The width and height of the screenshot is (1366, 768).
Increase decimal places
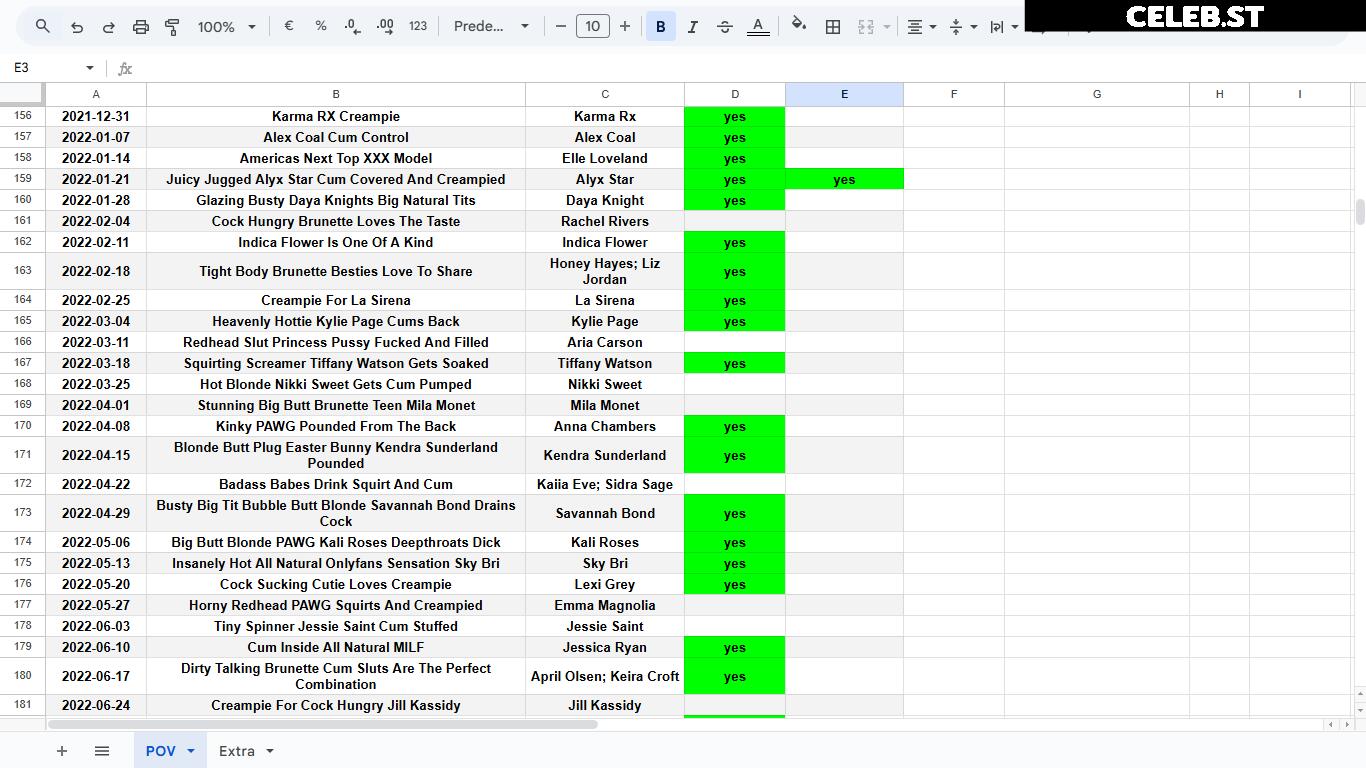[x=385, y=27]
